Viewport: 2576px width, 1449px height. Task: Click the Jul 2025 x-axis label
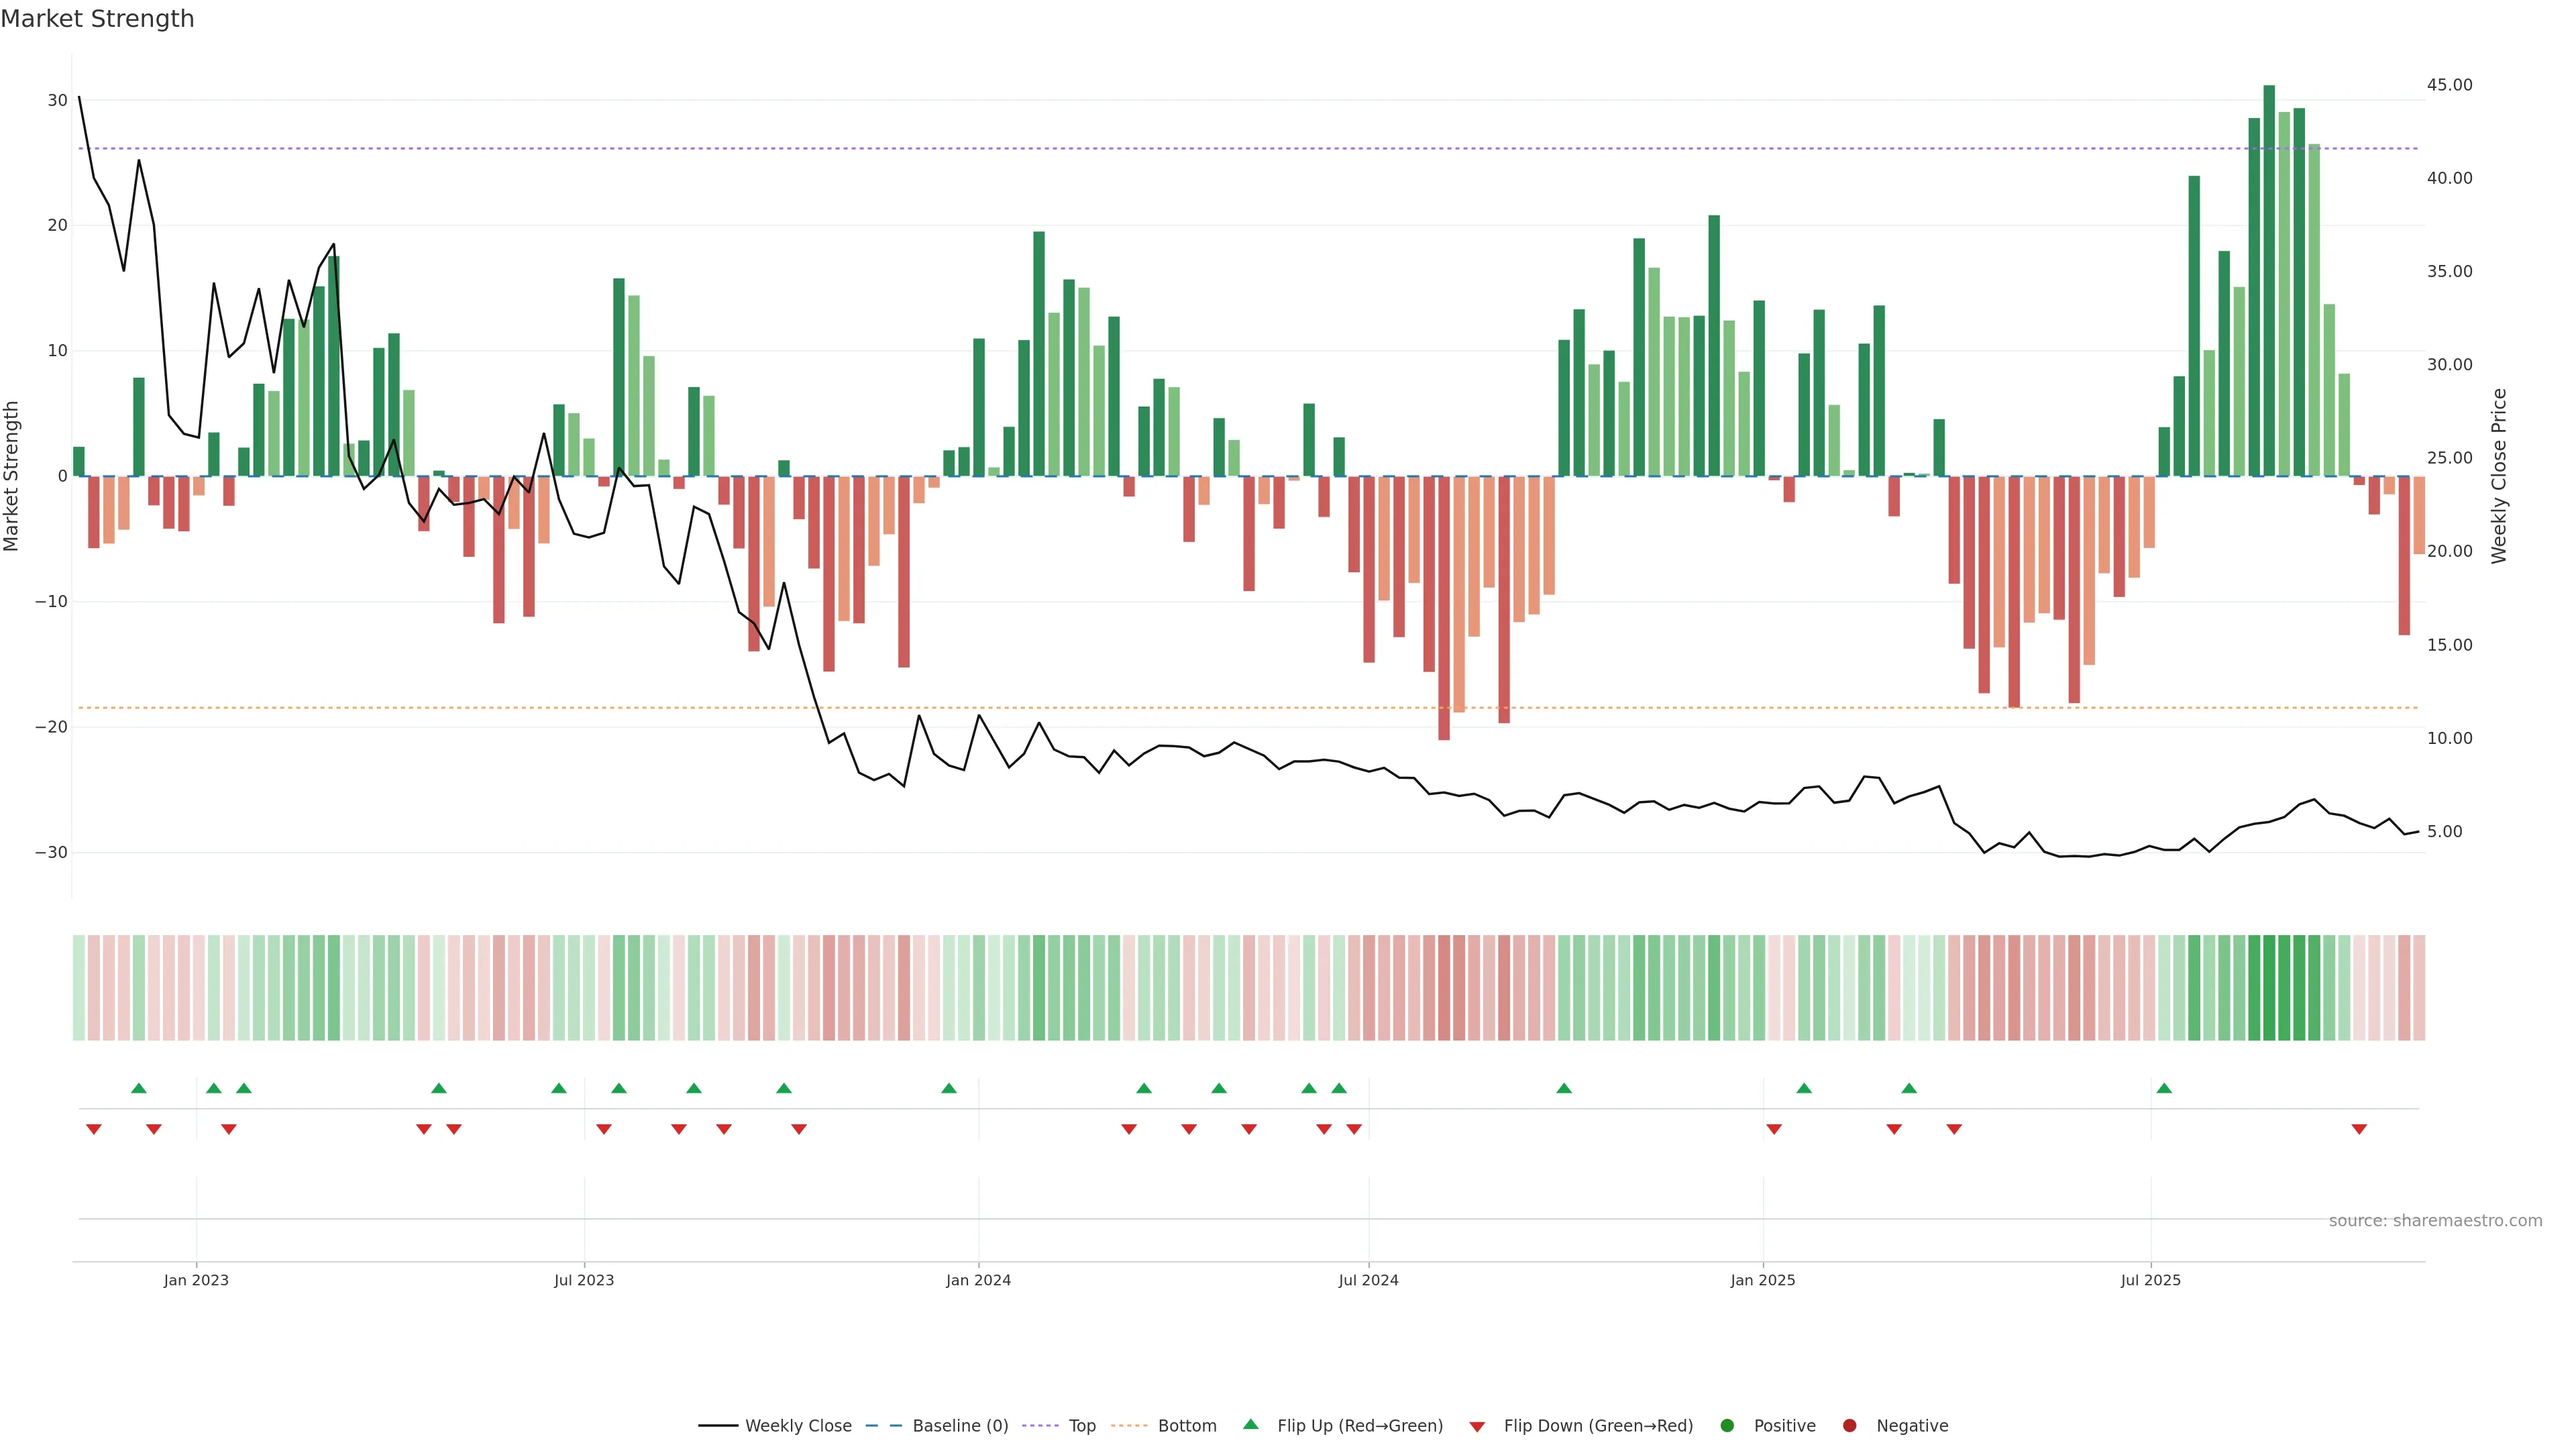2150,1280
